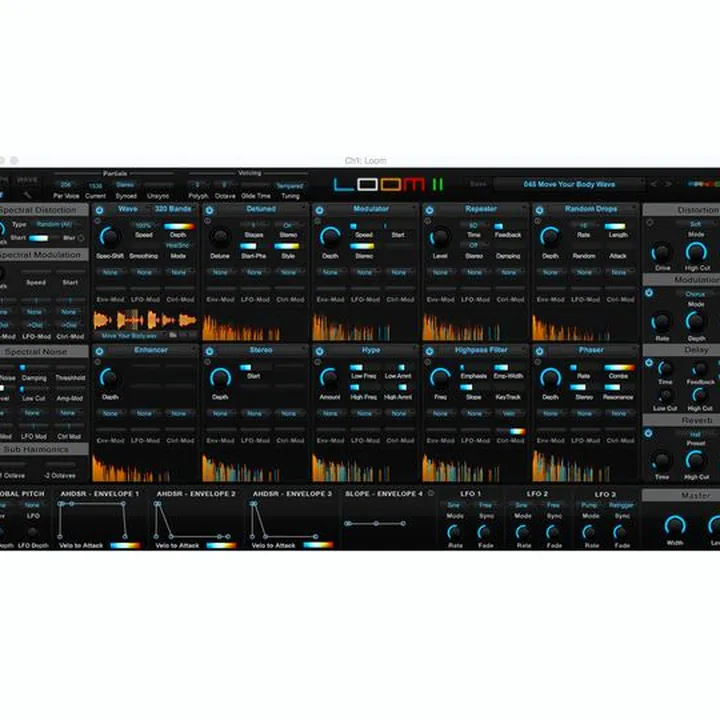720x720 pixels.
Task: Click the Save button
Action: 478,184
